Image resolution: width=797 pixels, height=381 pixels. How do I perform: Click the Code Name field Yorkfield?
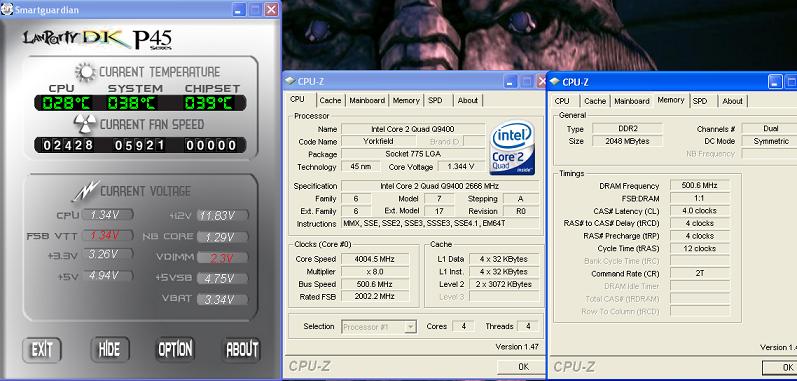click(x=379, y=141)
